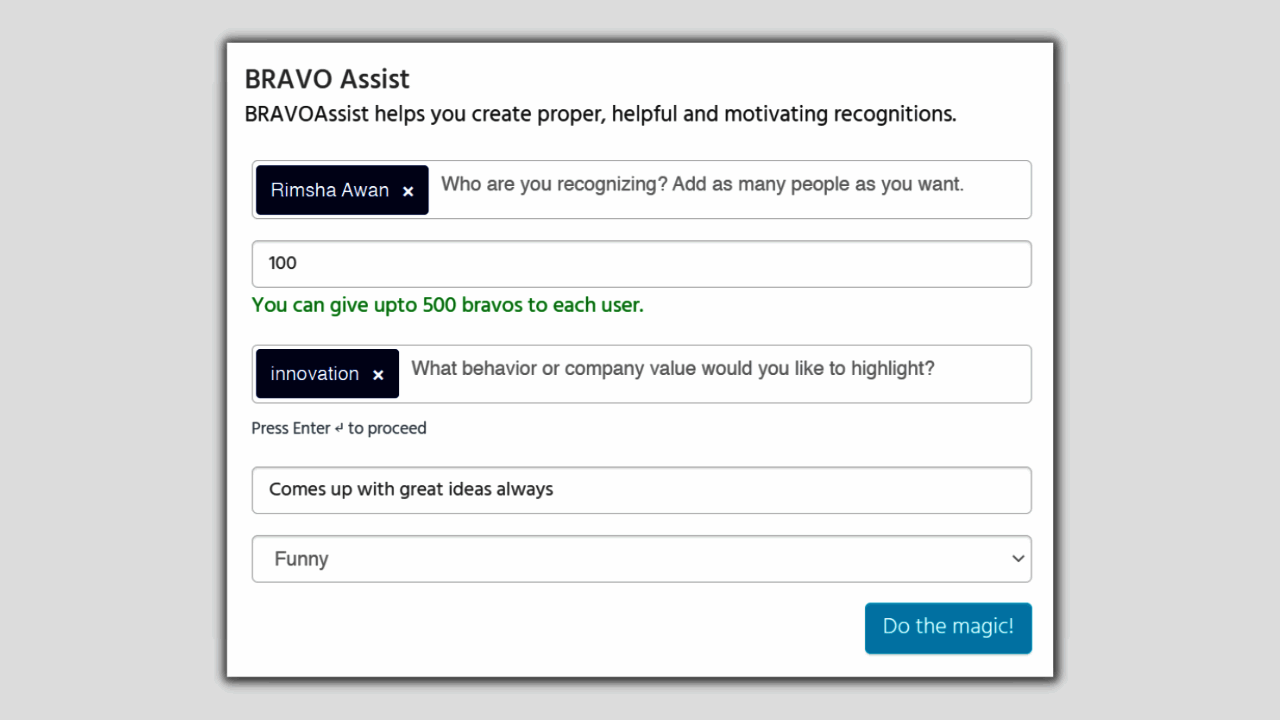Click the company value field placeholder text
The width and height of the screenshot is (1280, 720).
pyautogui.click(x=673, y=369)
